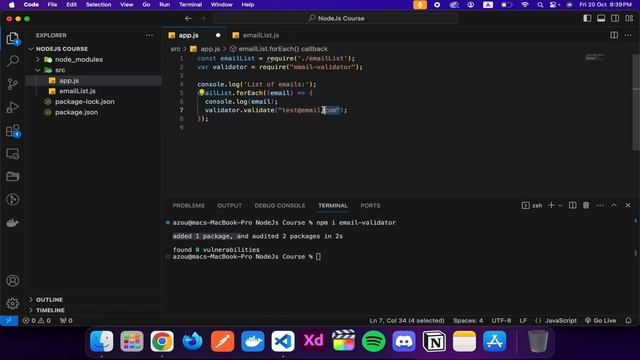Open Adobe XD from the Dock
The height and width of the screenshot is (360, 640).
(x=313, y=341)
